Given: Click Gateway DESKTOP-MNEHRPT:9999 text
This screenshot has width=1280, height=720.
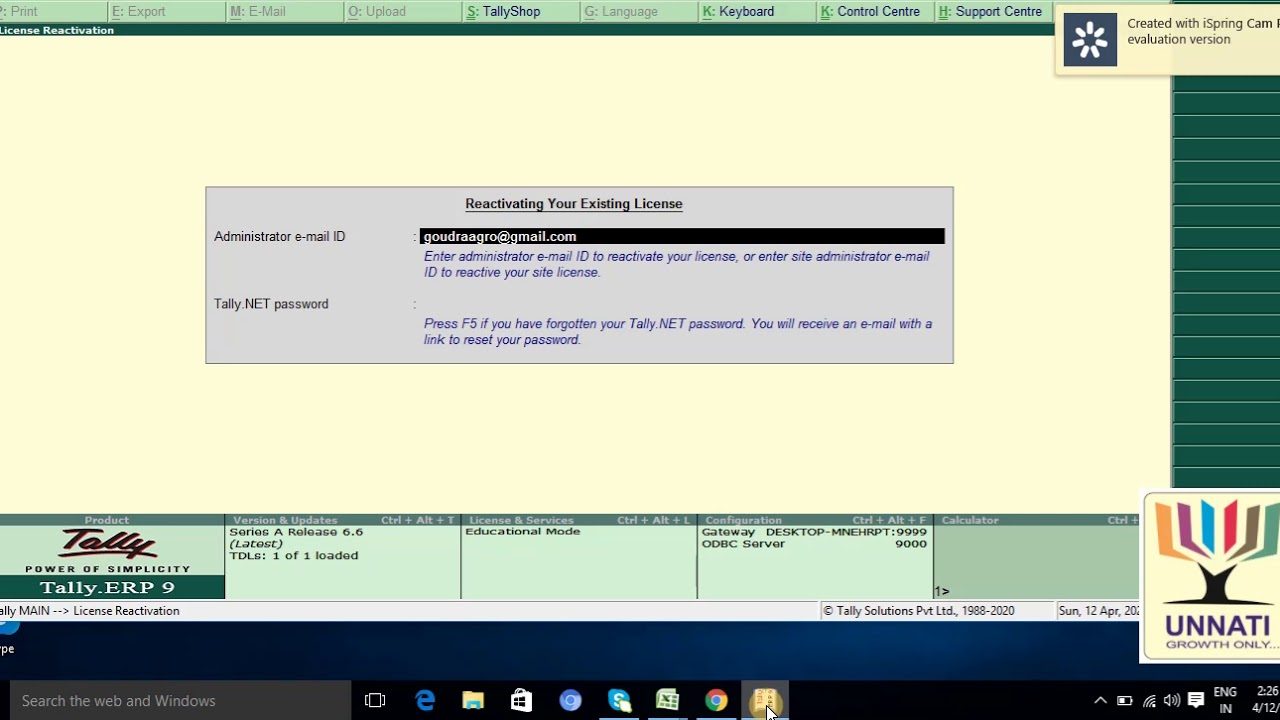Looking at the screenshot, I should (814, 532).
